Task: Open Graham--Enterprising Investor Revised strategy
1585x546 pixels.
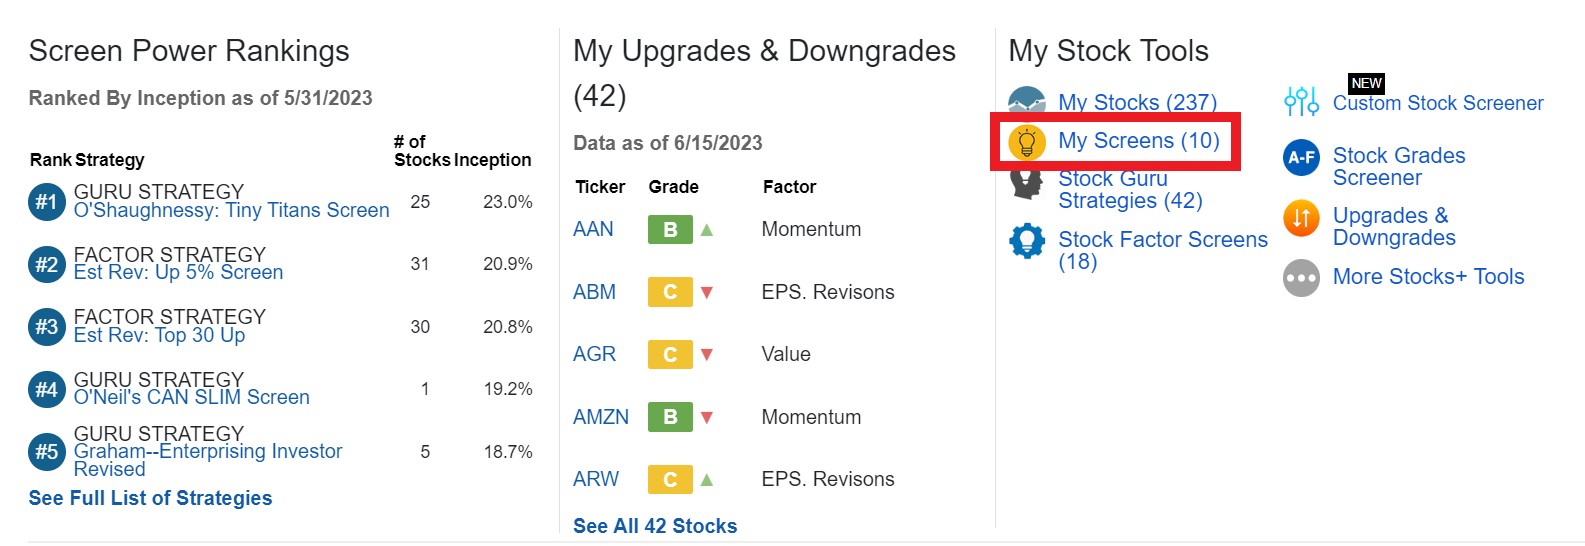Action: 208,460
